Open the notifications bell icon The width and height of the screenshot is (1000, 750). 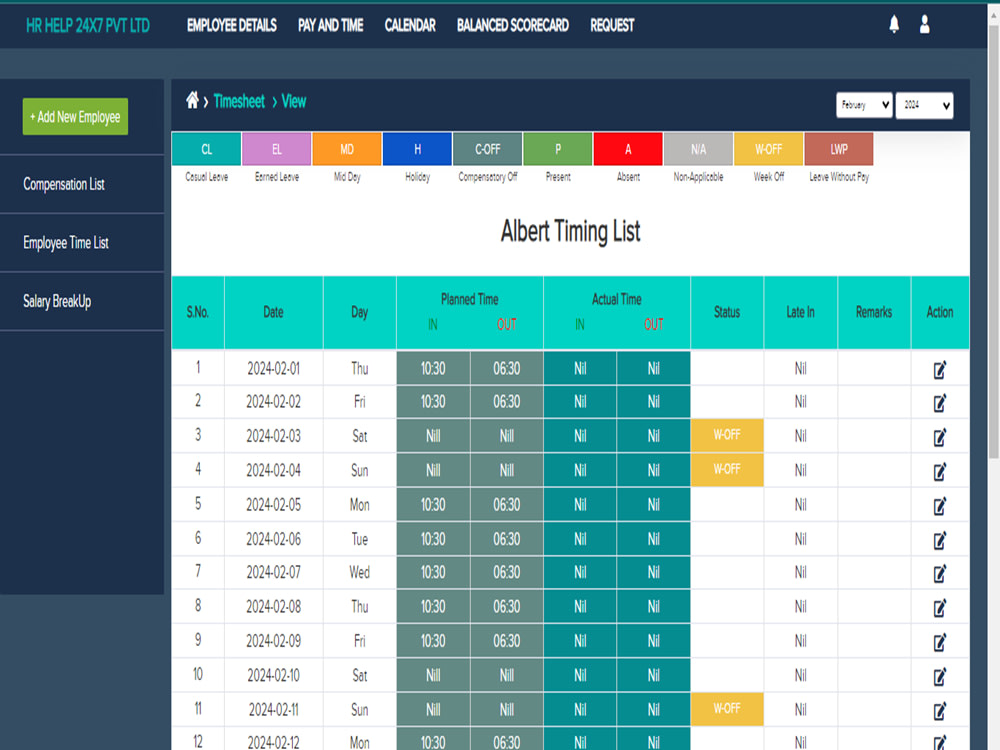tap(894, 25)
